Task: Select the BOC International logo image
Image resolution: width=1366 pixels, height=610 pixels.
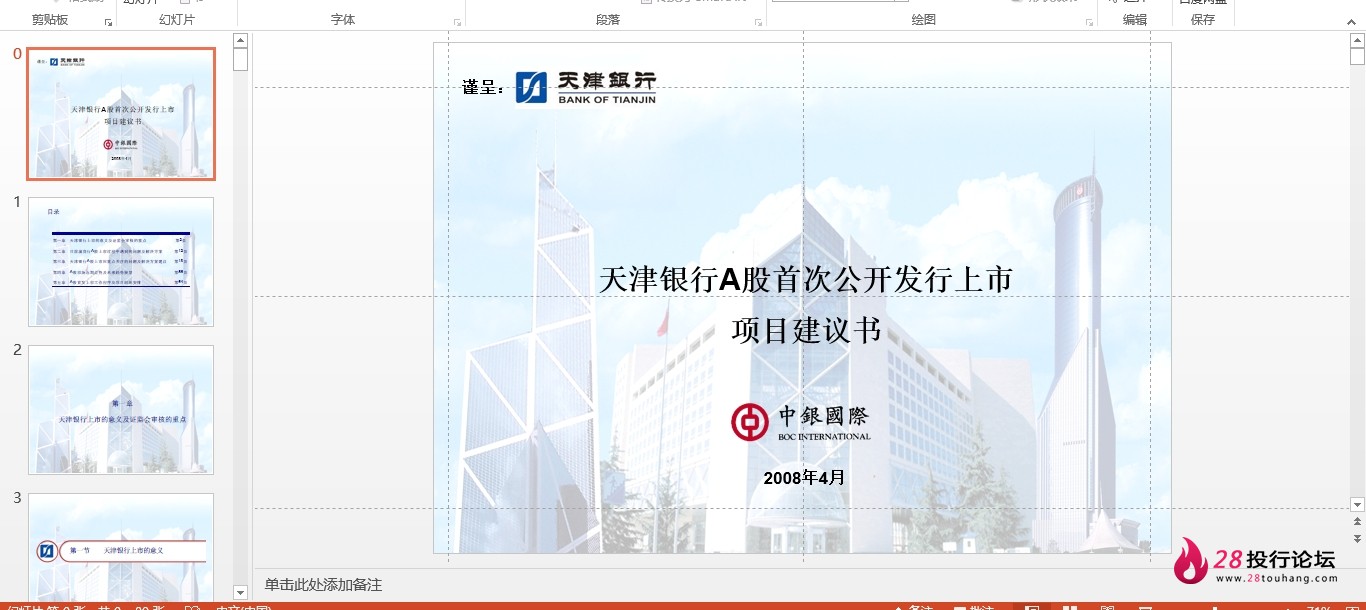Action: [801, 422]
